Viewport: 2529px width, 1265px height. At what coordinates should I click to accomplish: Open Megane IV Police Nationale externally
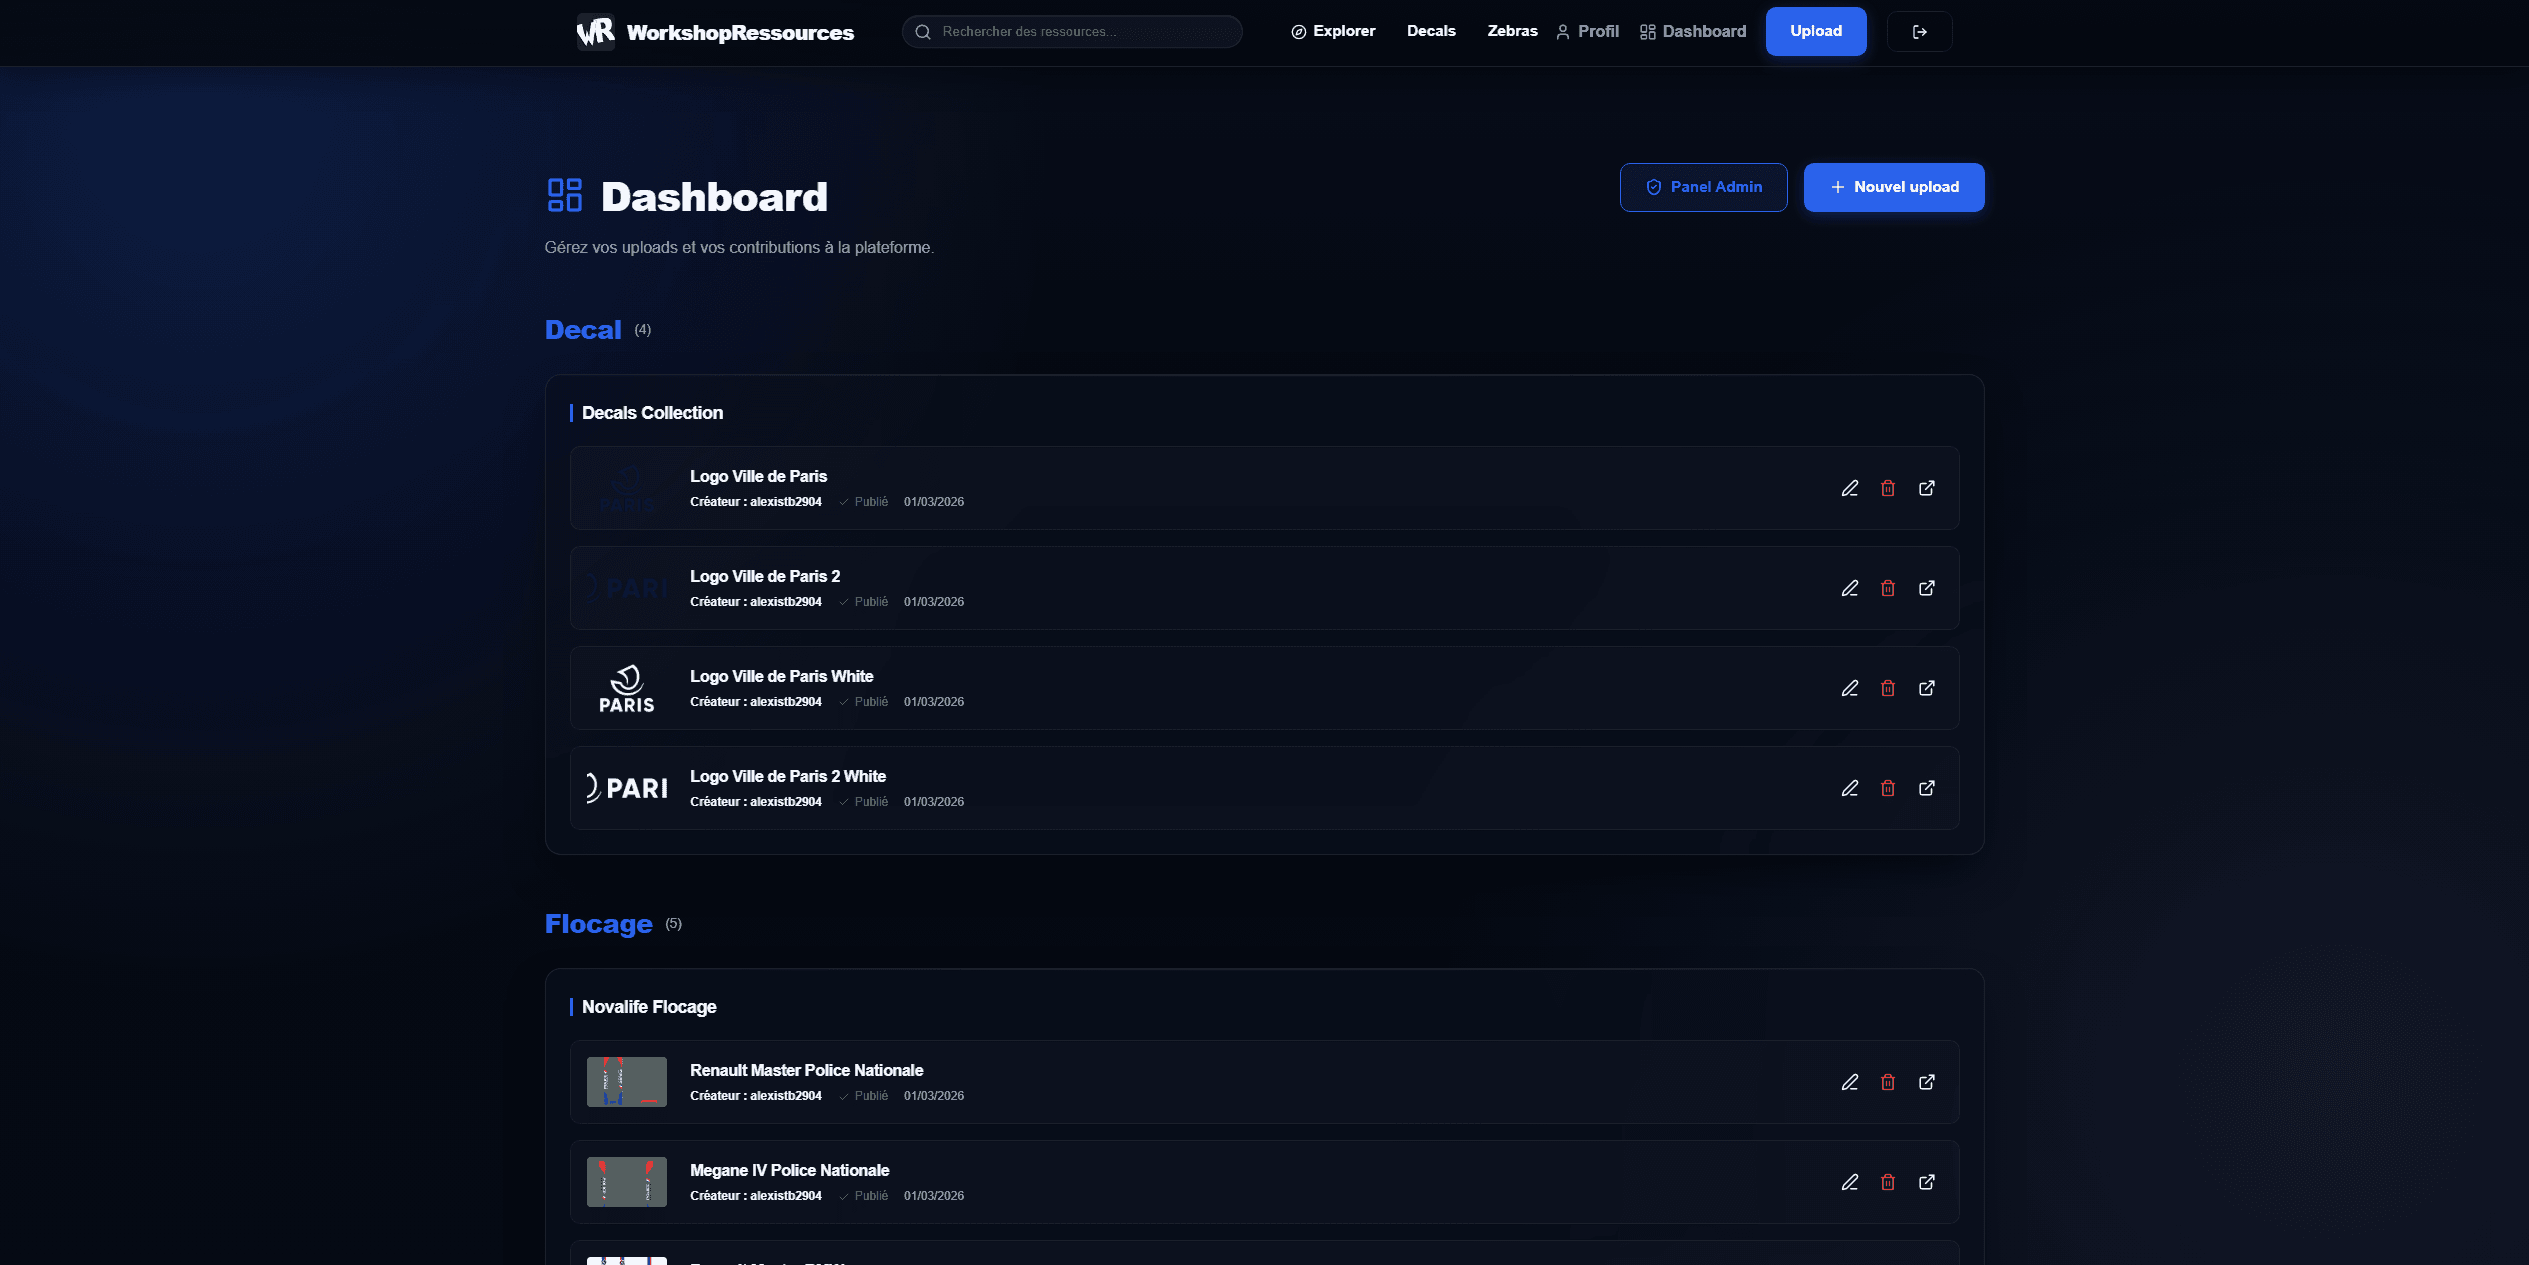click(1927, 1182)
